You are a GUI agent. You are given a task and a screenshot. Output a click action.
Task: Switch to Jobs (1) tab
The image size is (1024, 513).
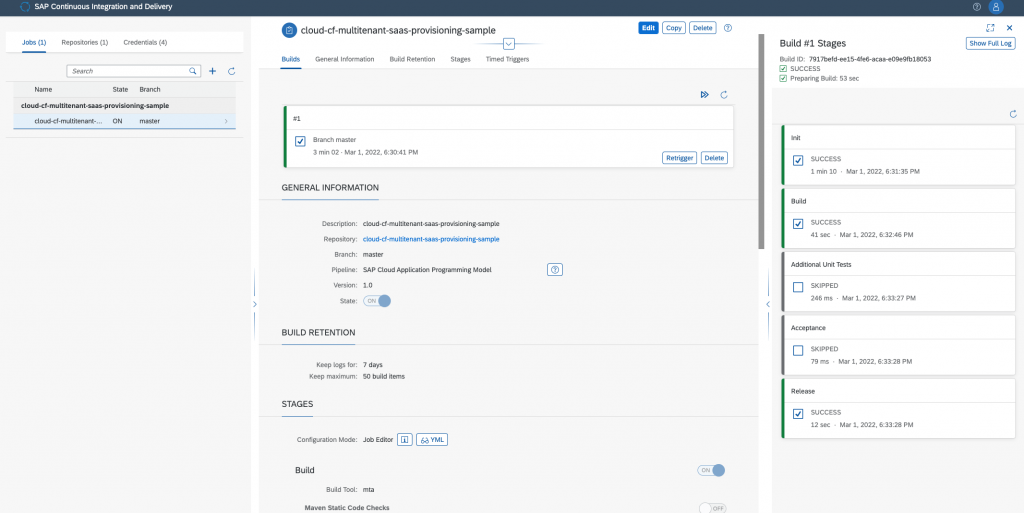point(34,42)
